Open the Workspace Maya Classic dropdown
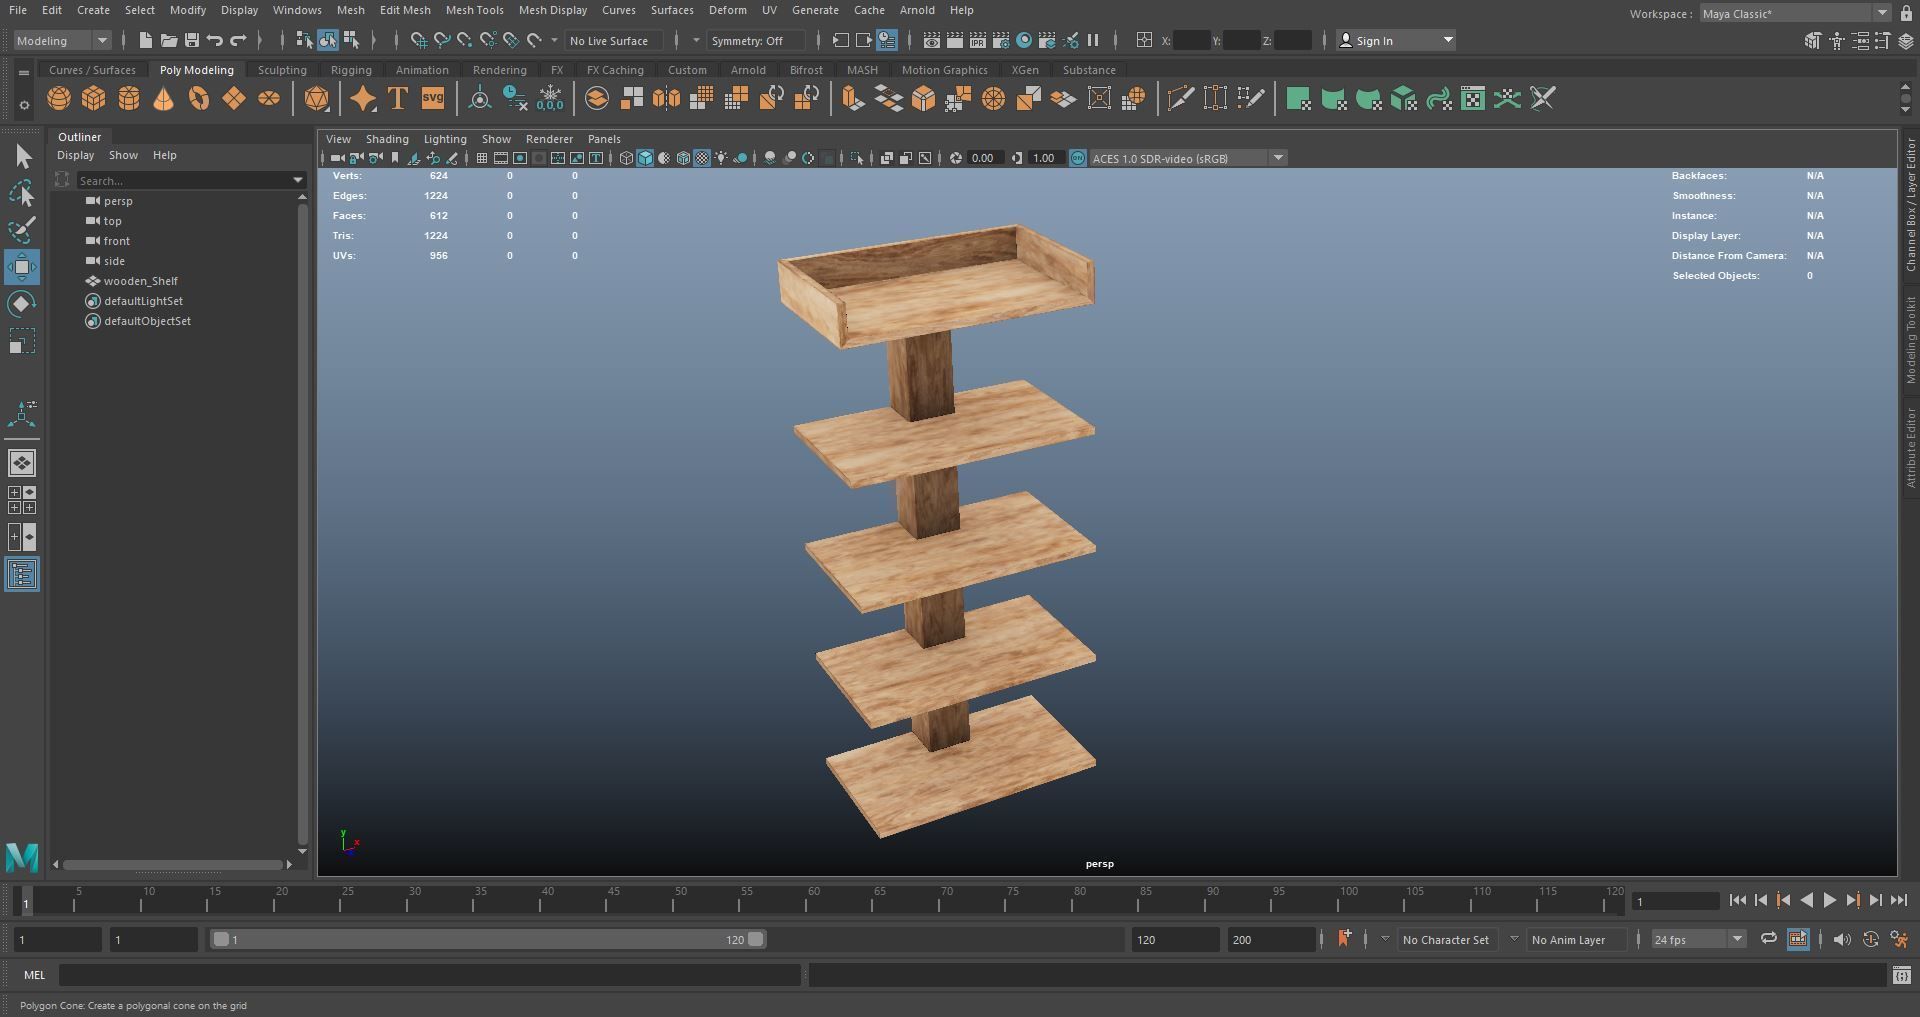 click(x=1794, y=13)
